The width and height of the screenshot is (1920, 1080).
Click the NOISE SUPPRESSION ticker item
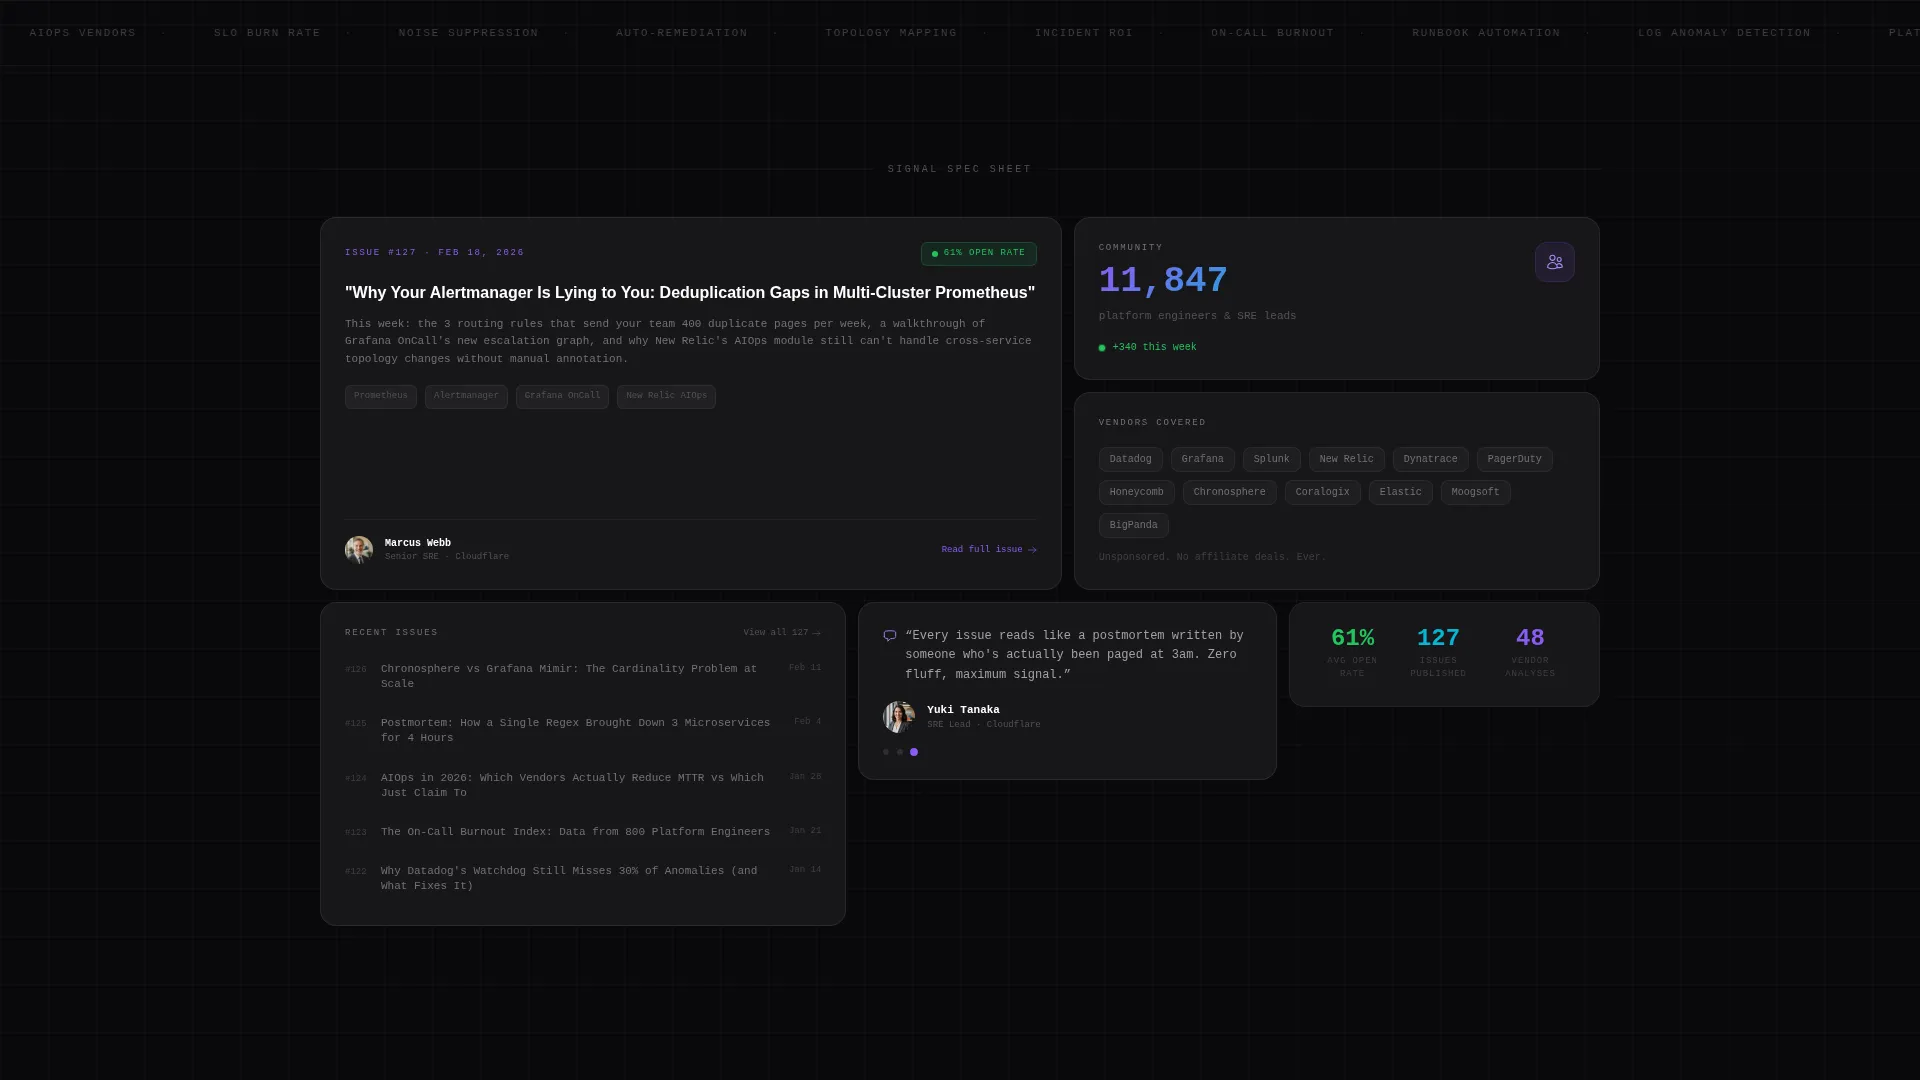click(469, 33)
